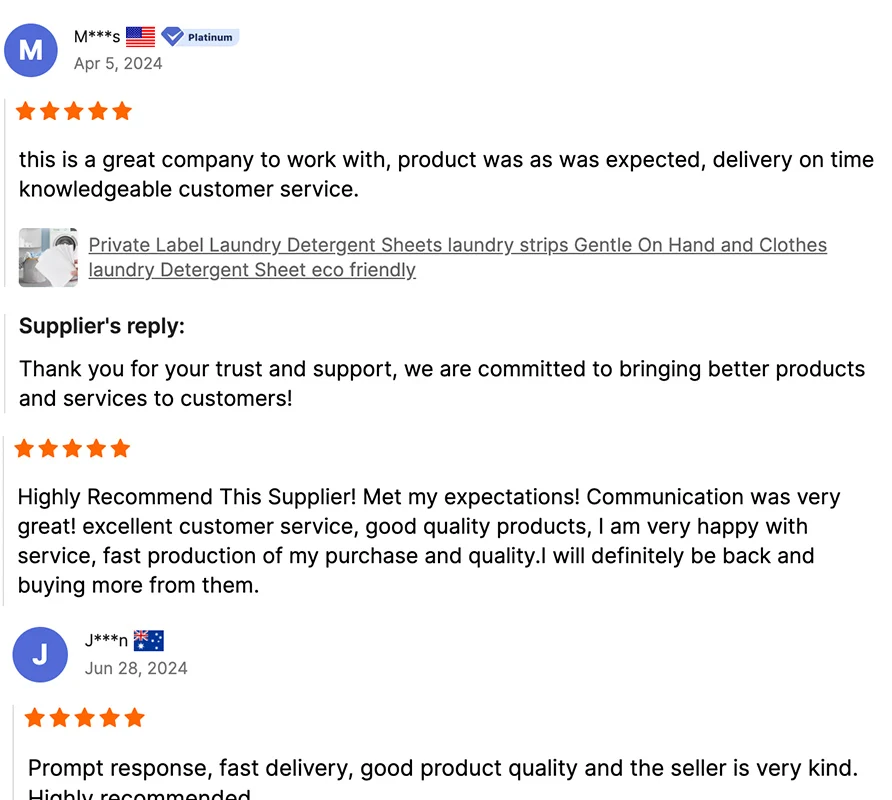Click reviewer name M***s
This screenshot has width=892, height=800.
click(x=97, y=37)
